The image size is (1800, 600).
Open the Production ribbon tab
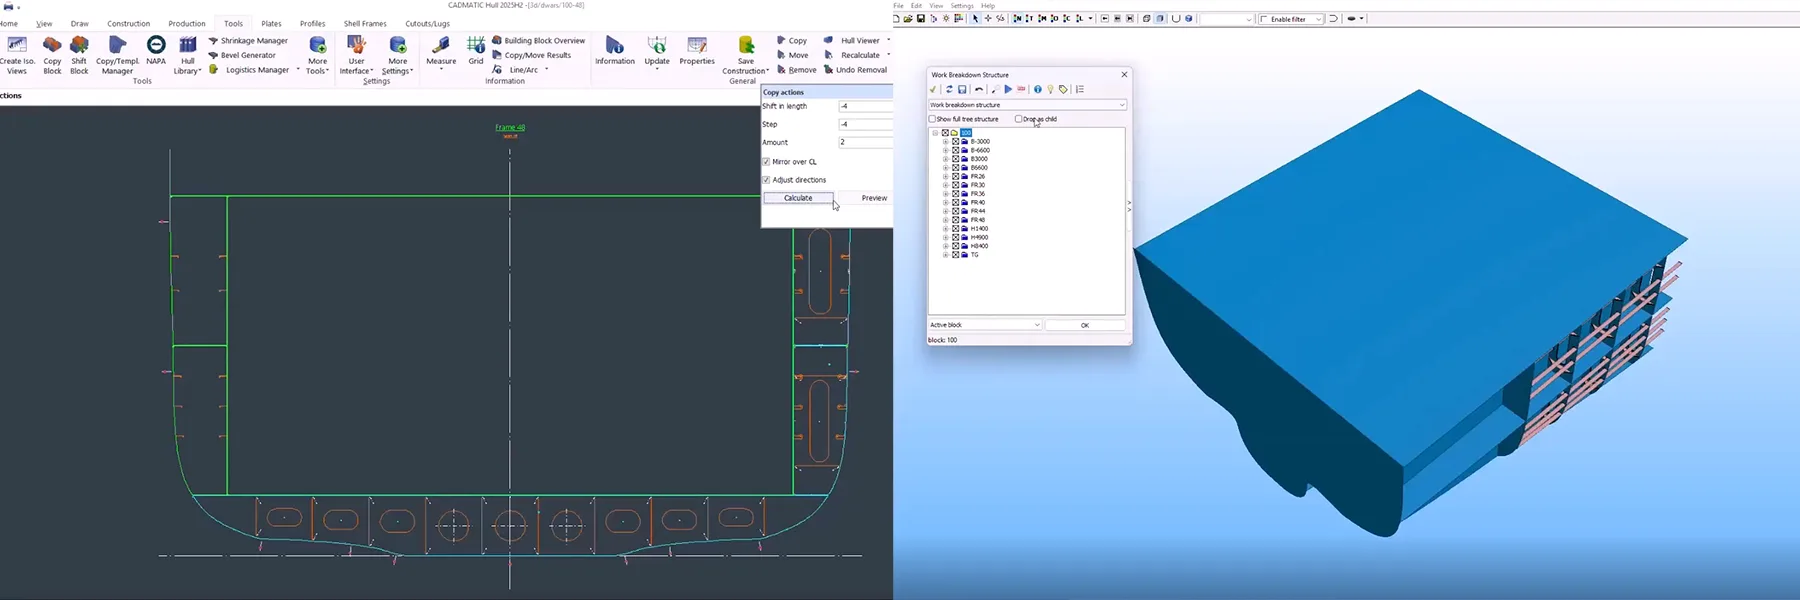point(187,24)
